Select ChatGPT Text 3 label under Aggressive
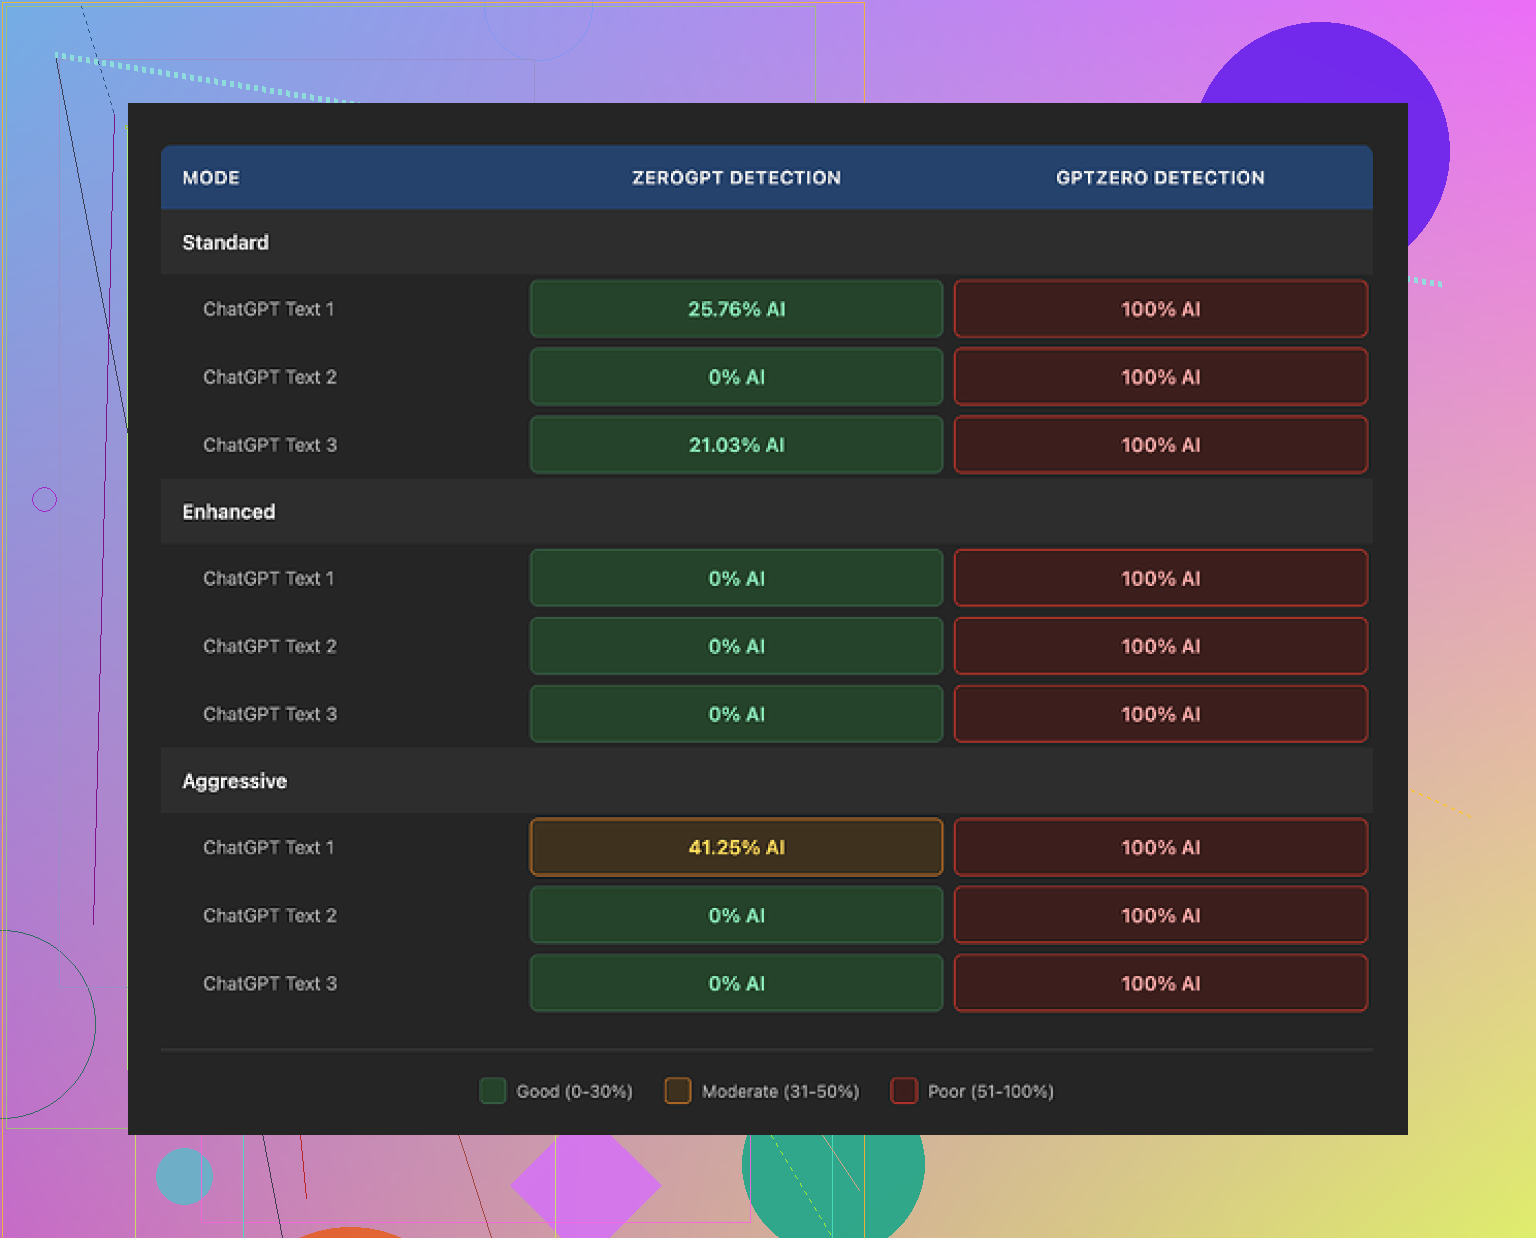The image size is (1536, 1238). click(270, 983)
